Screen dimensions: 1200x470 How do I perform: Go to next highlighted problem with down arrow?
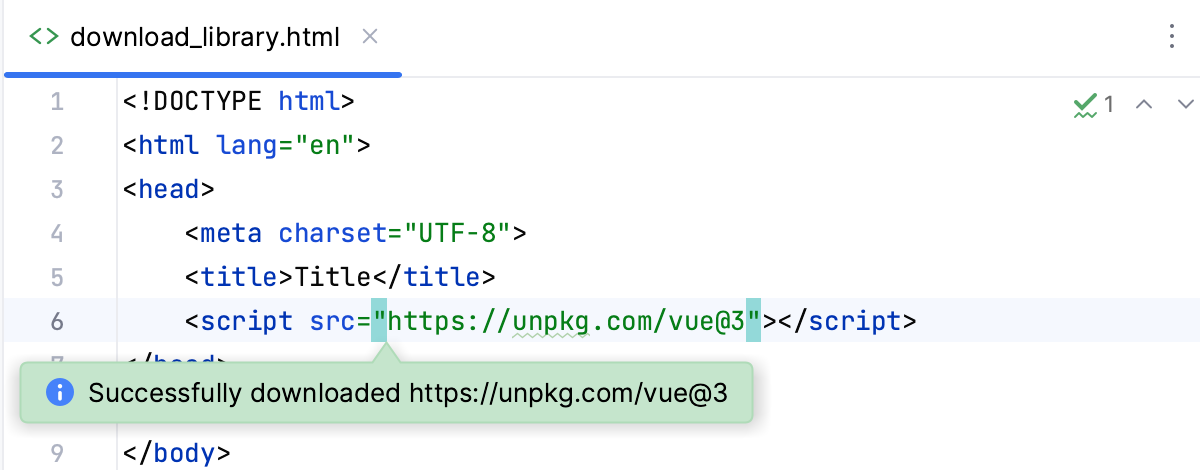1186,104
